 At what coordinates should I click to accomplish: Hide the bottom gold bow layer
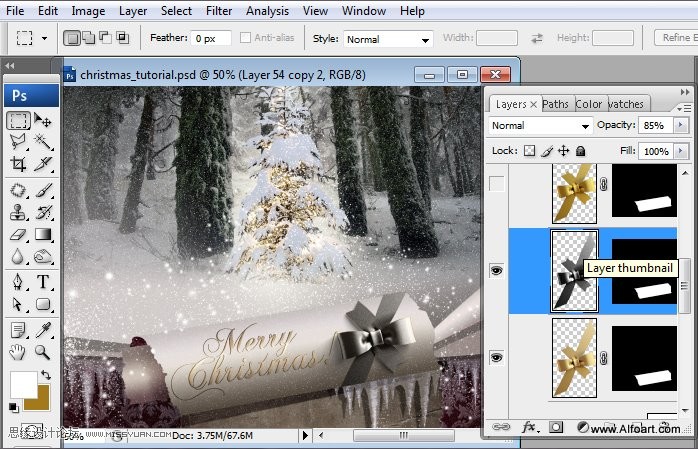[496, 358]
